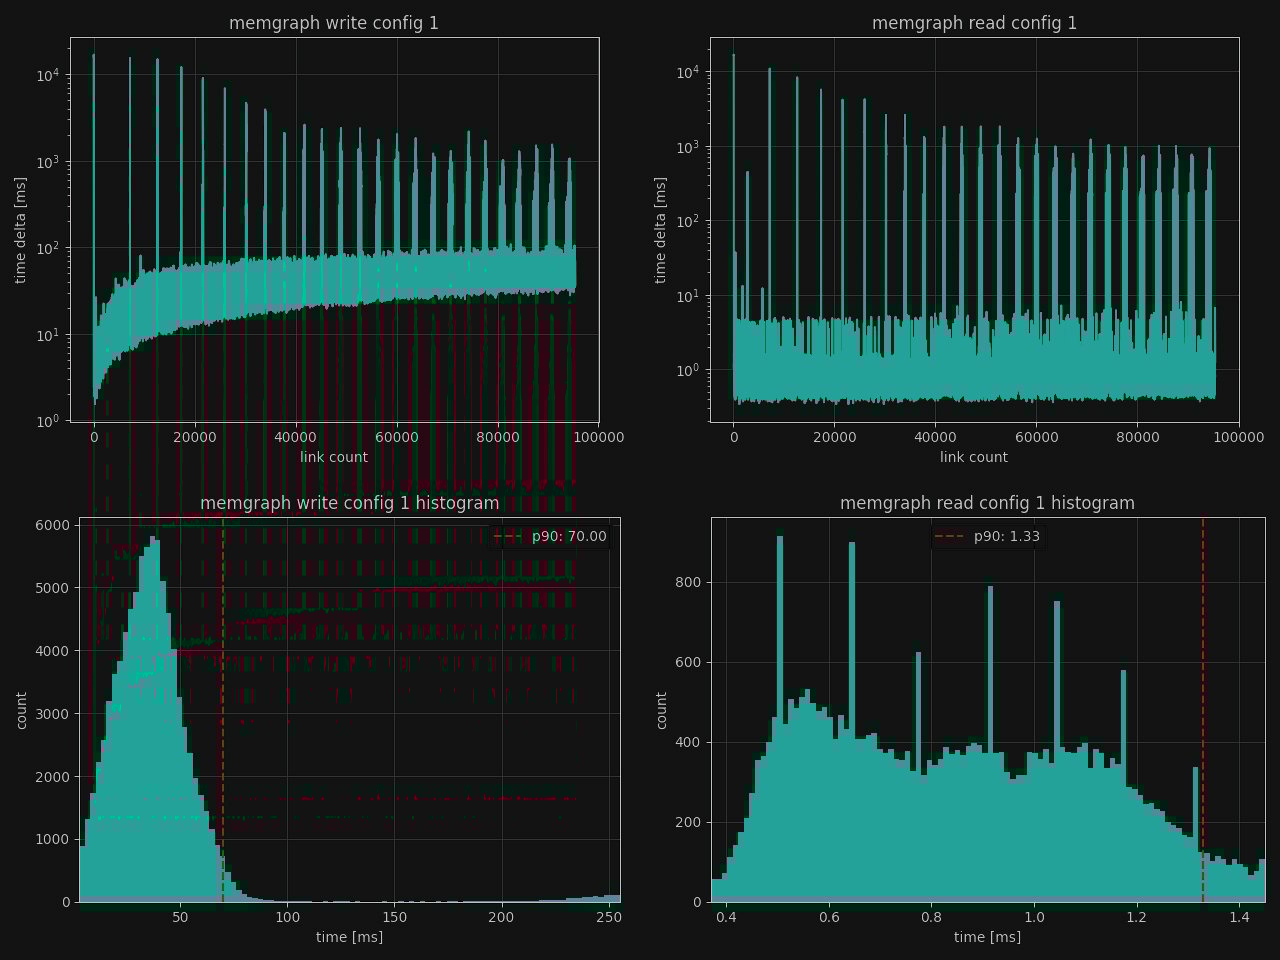Select the '250' tick on write histogram
Screen dimensions: 1280x960
click(x=608, y=917)
